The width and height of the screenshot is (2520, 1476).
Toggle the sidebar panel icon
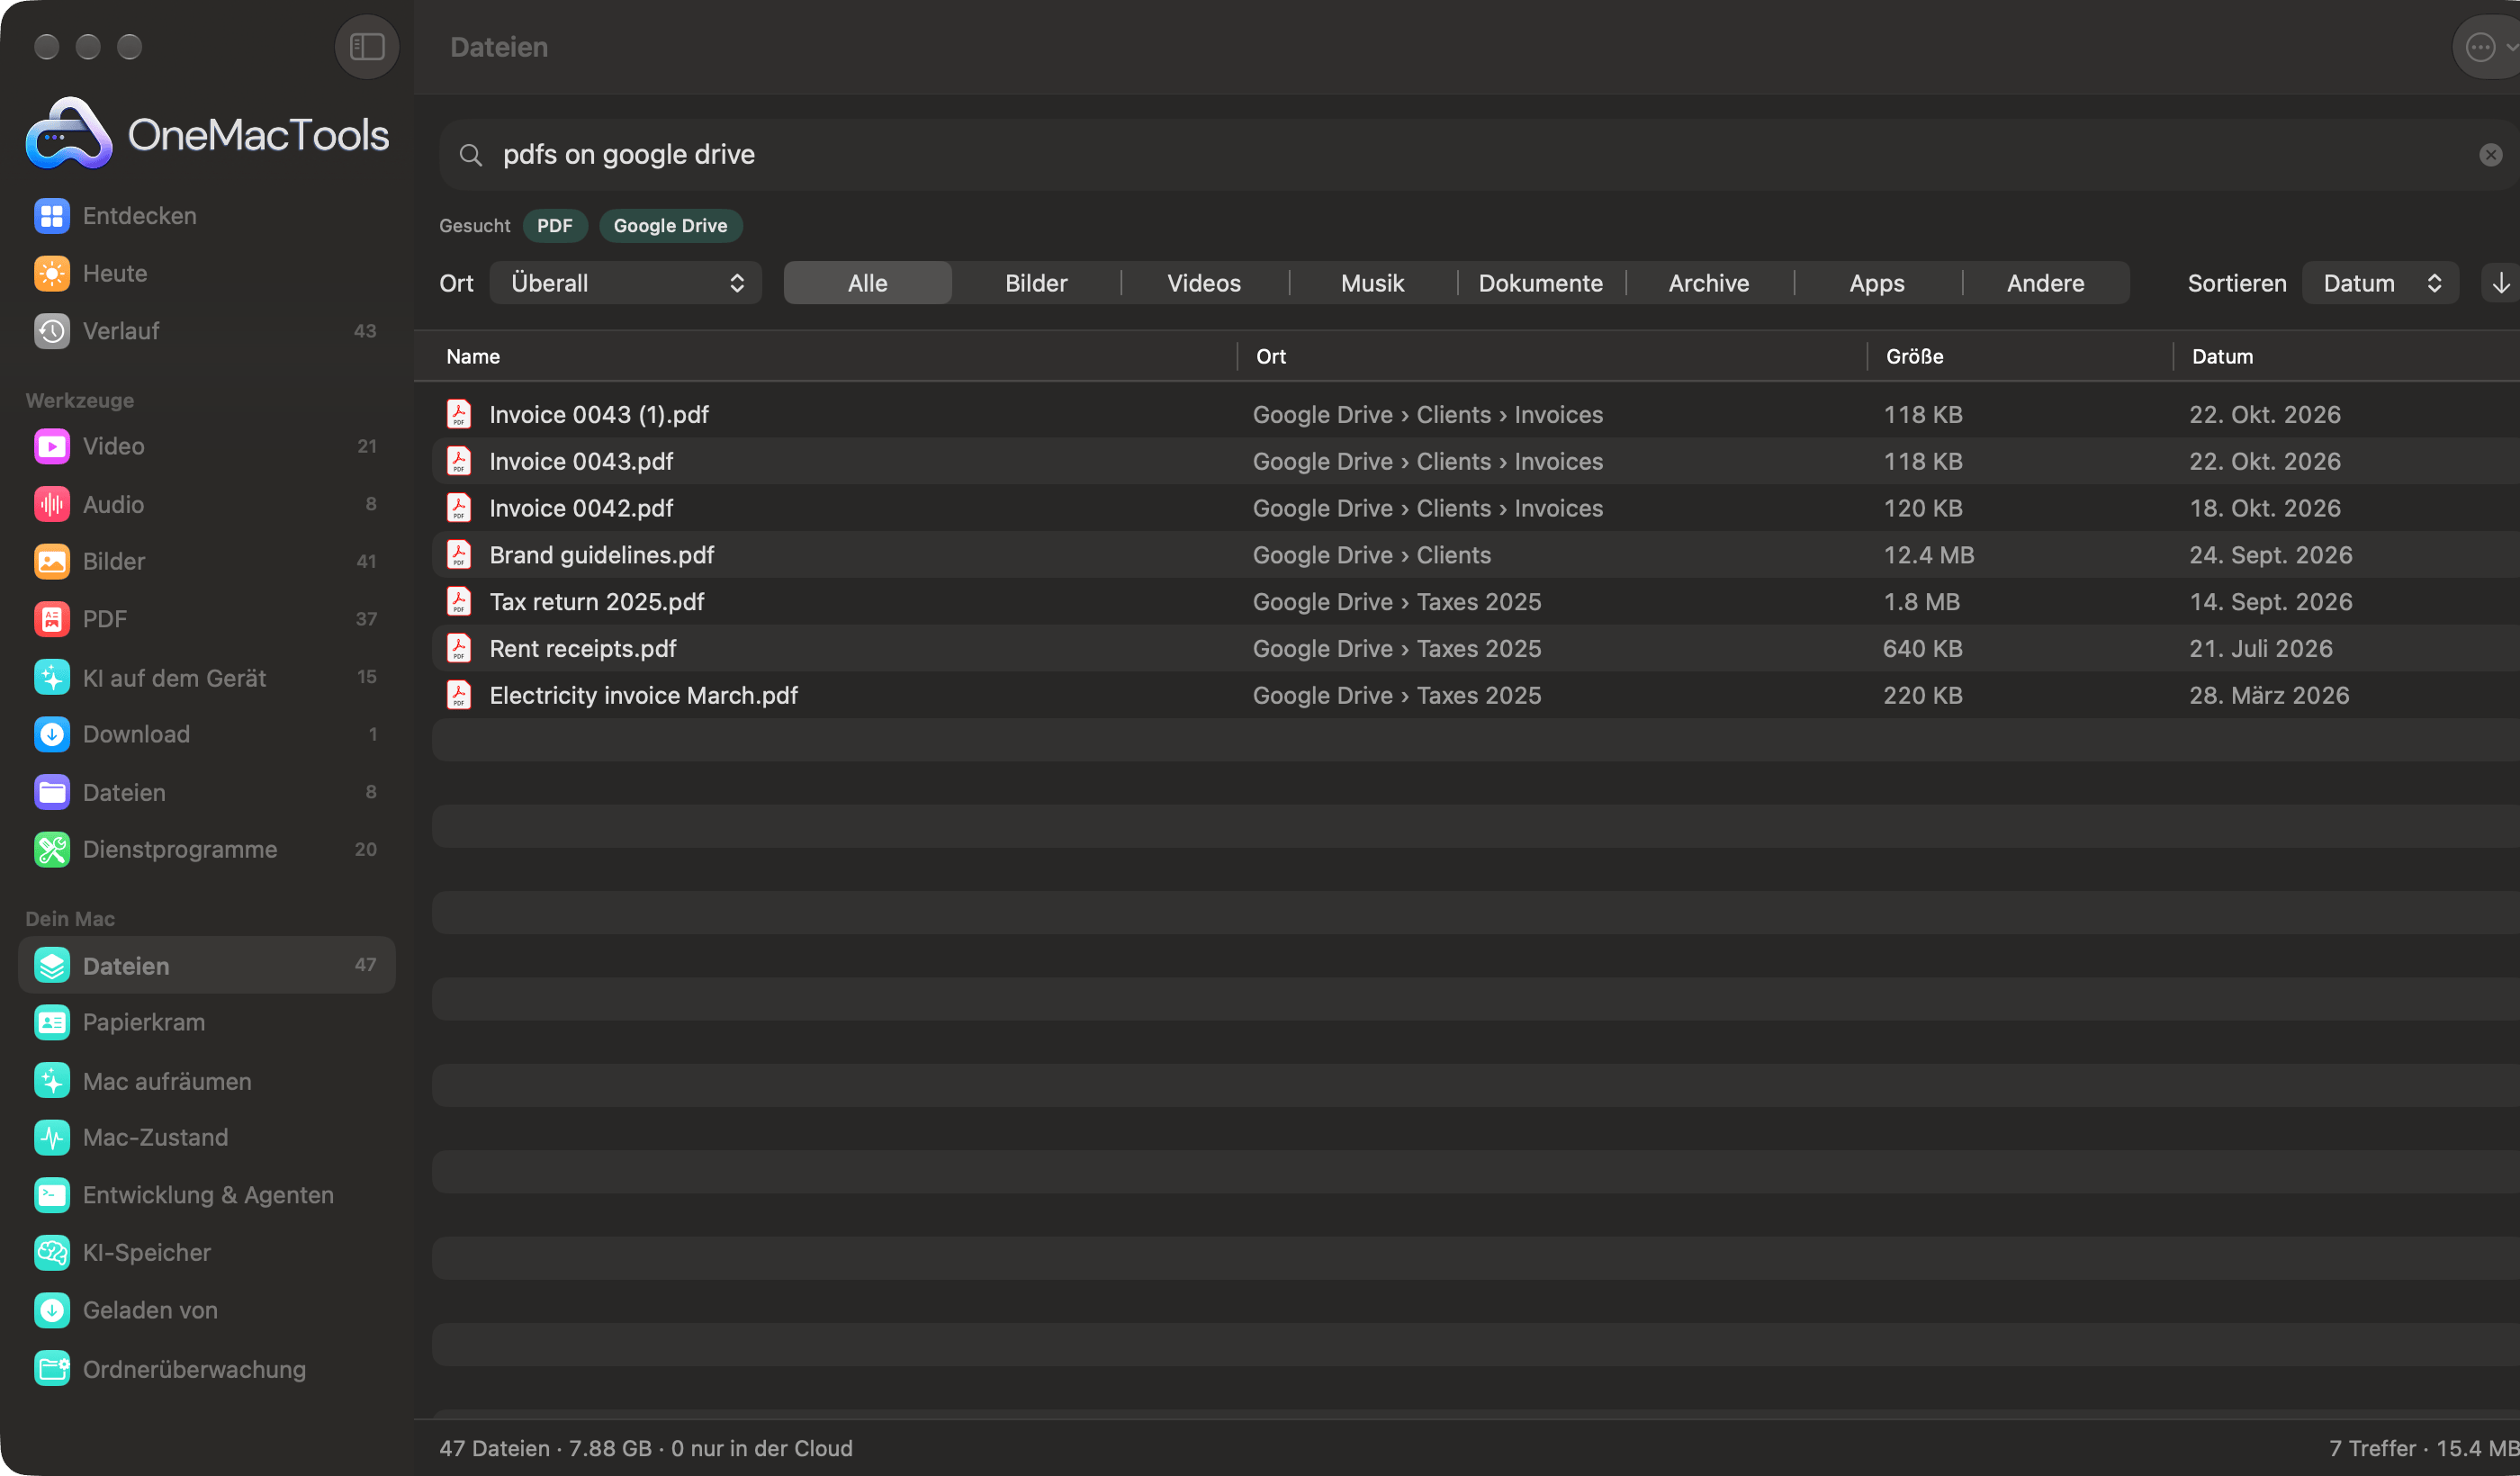point(366,46)
